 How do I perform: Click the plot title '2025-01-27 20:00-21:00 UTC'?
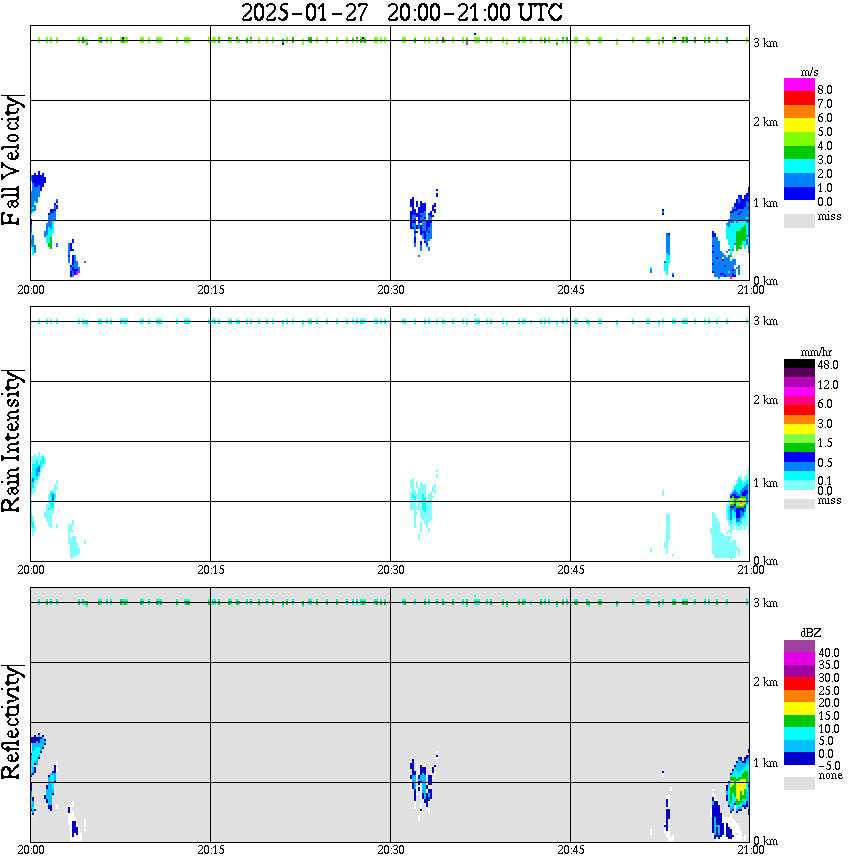[402, 12]
